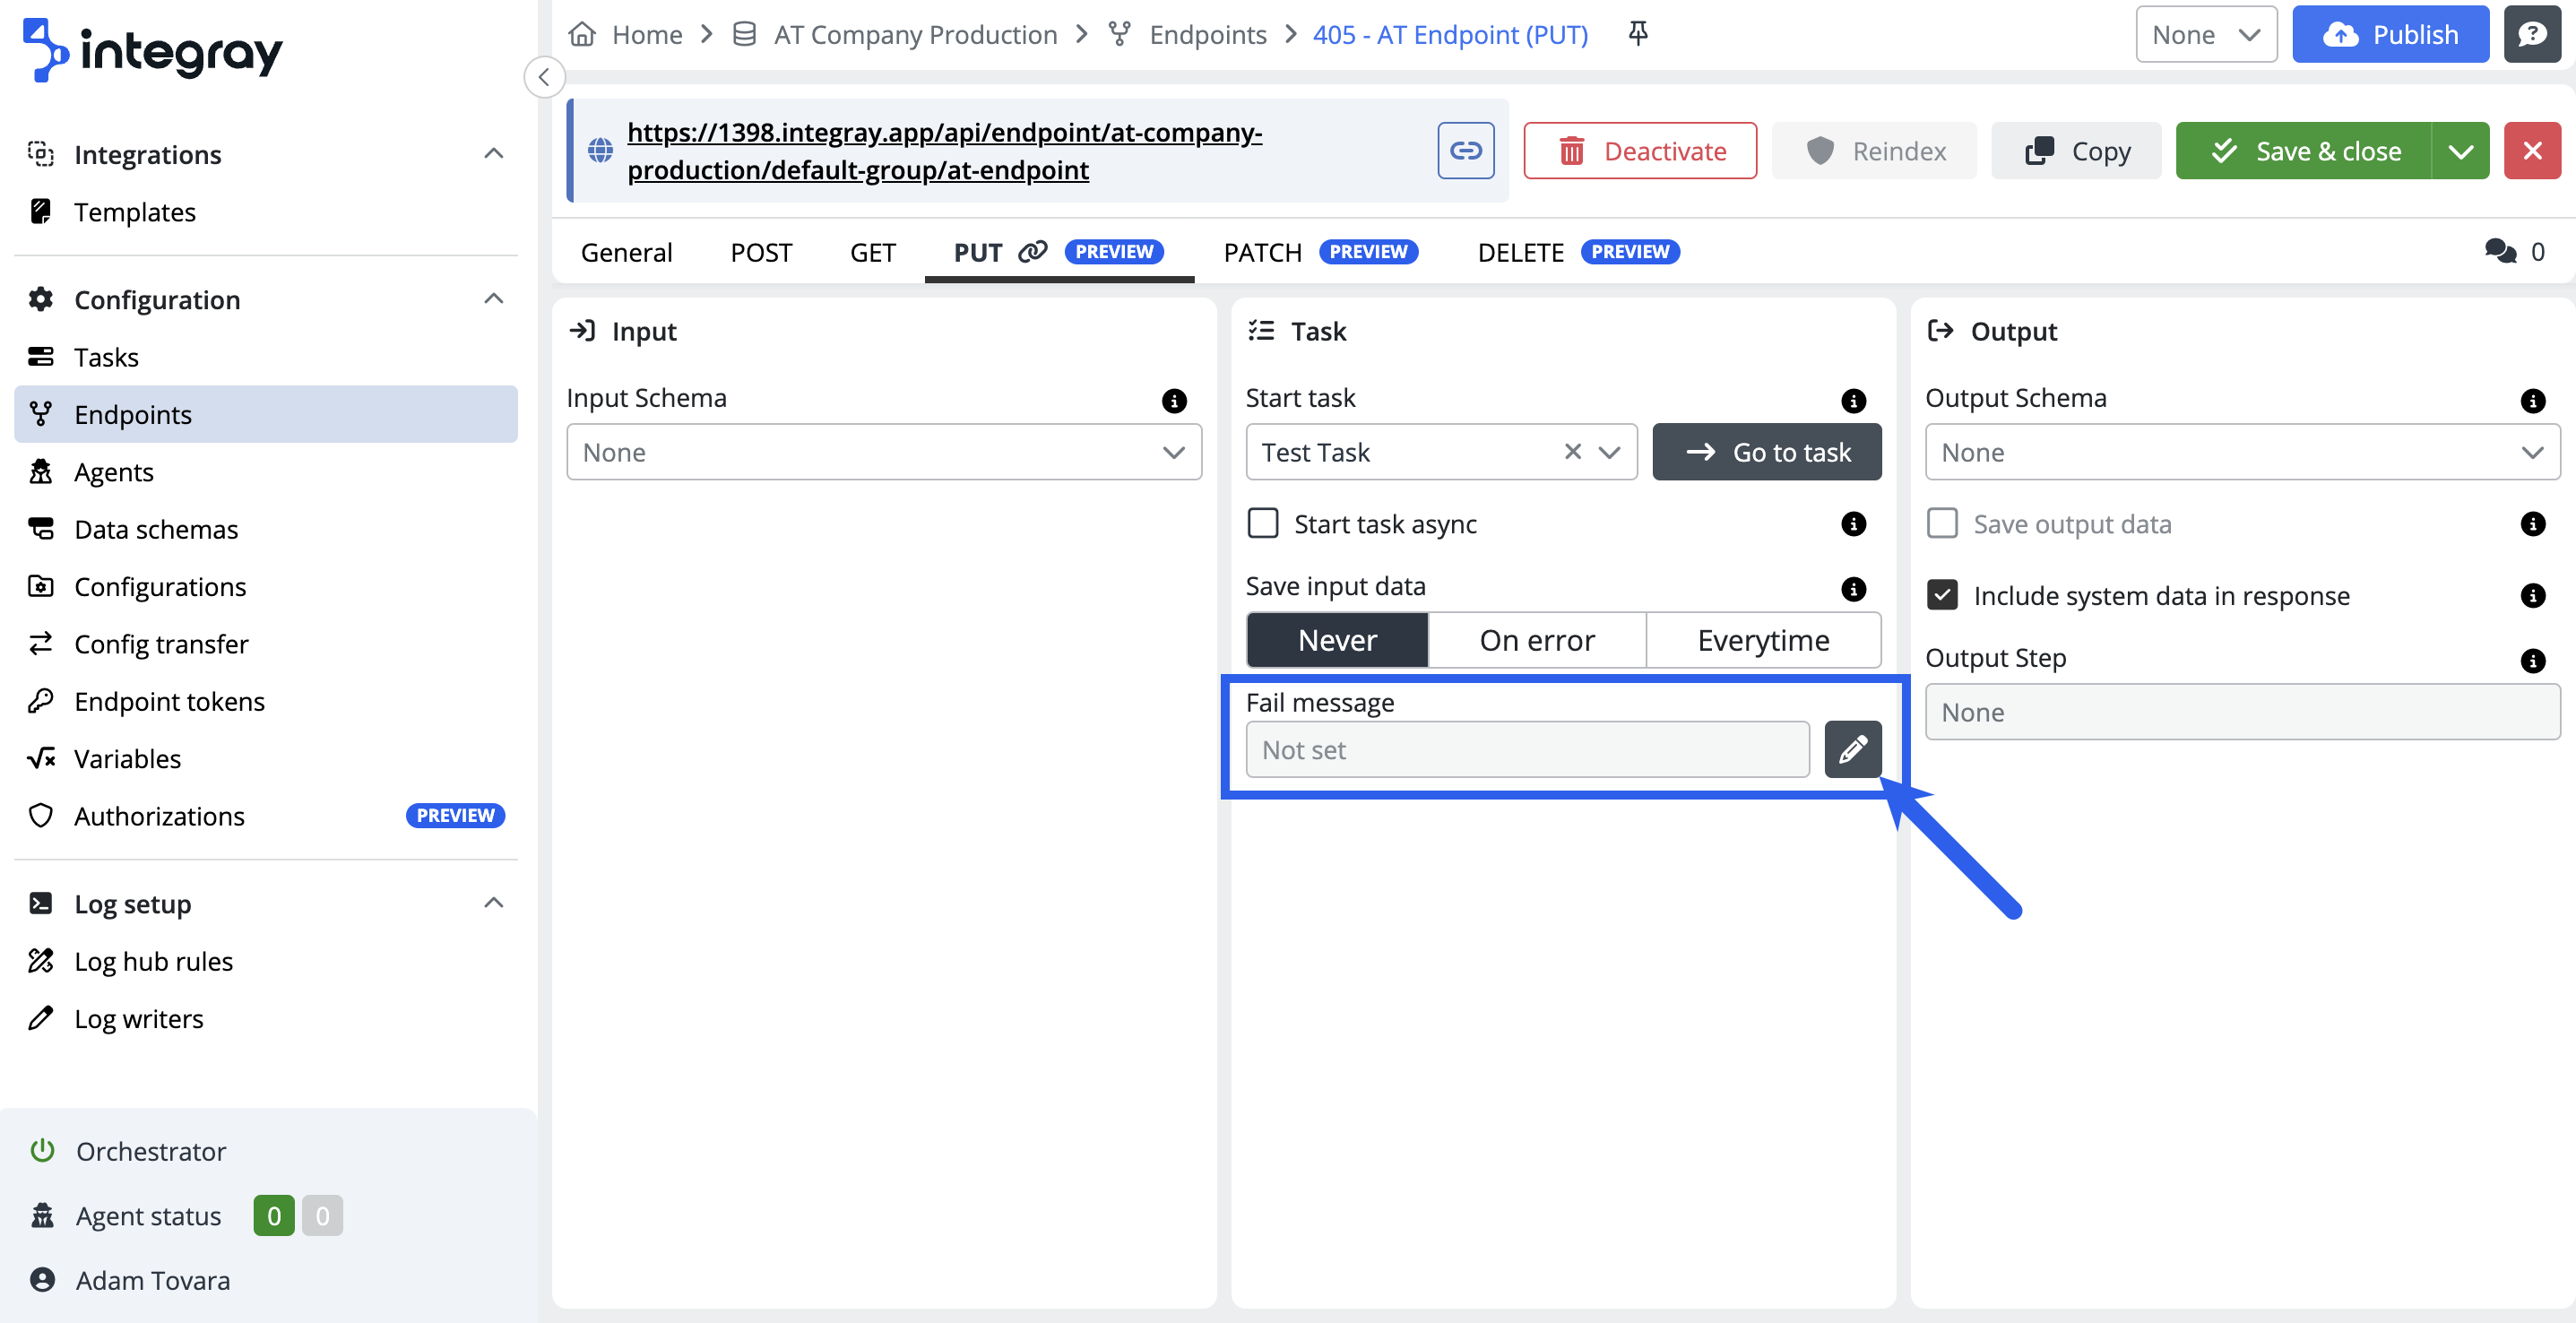The image size is (2576, 1323).
Task: Collapse the sidebar with the arrow button
Action: [x=544, y=77]
